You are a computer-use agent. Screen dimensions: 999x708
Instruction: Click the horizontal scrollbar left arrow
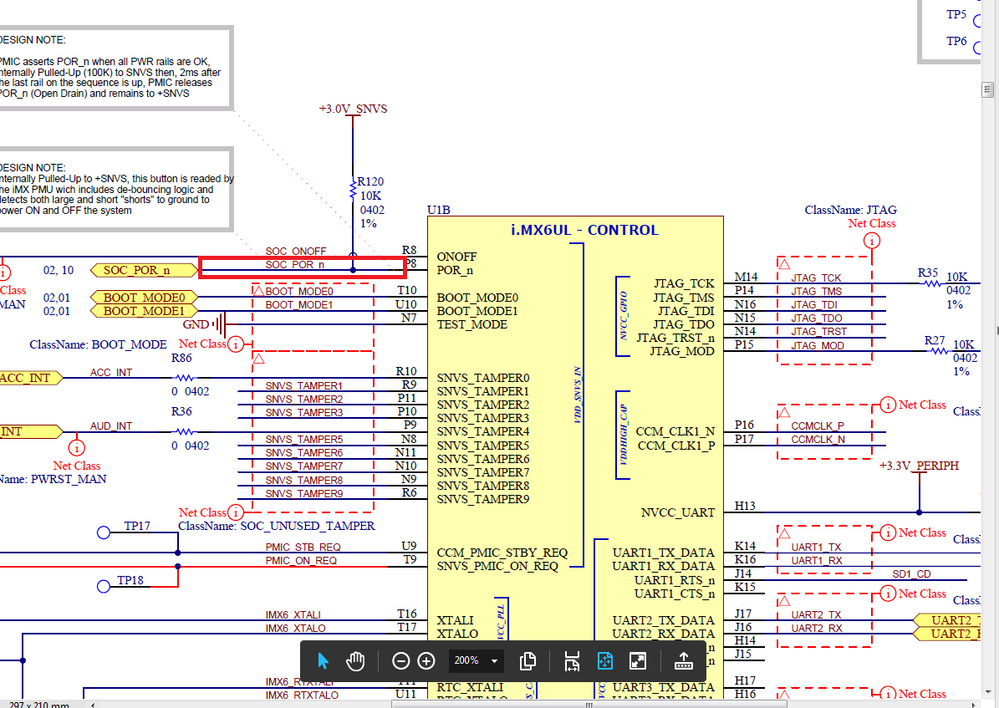[x=93, y=704]
